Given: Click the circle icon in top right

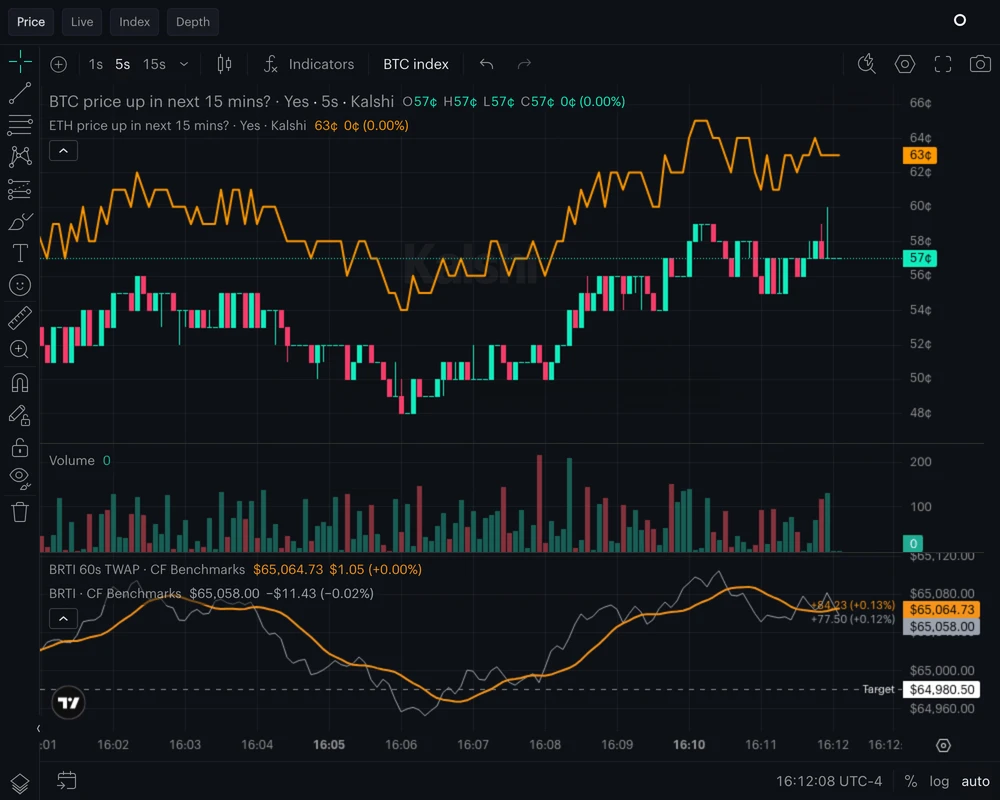Looking at the screenshot, I should click(x=959, y=20).
